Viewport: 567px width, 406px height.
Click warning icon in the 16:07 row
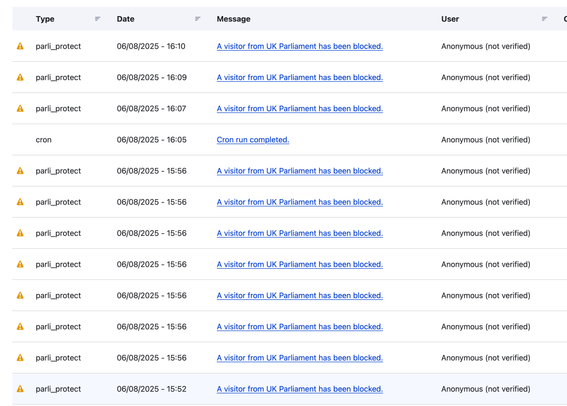point(20,108)
